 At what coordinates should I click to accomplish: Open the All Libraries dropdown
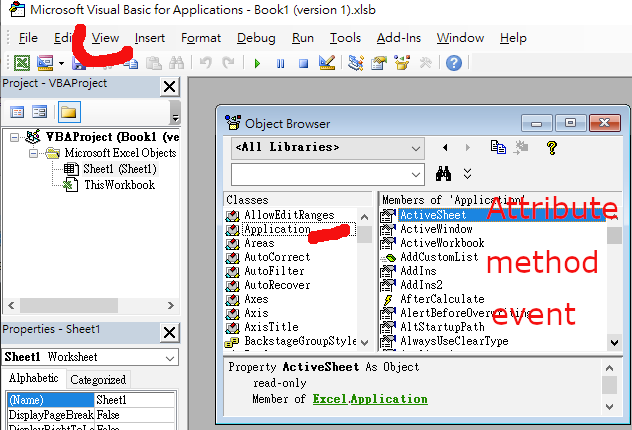point(328,148)
